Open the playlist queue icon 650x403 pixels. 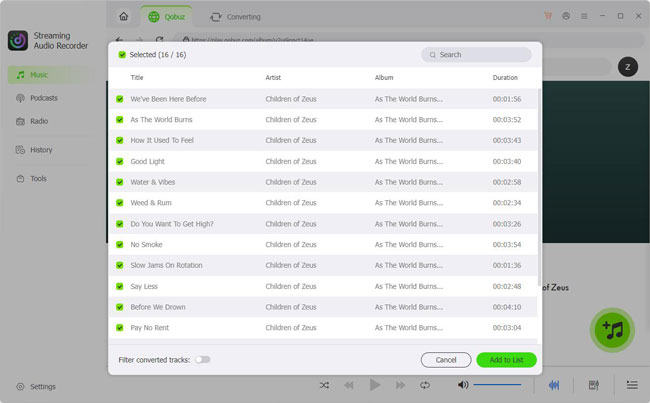632,385
